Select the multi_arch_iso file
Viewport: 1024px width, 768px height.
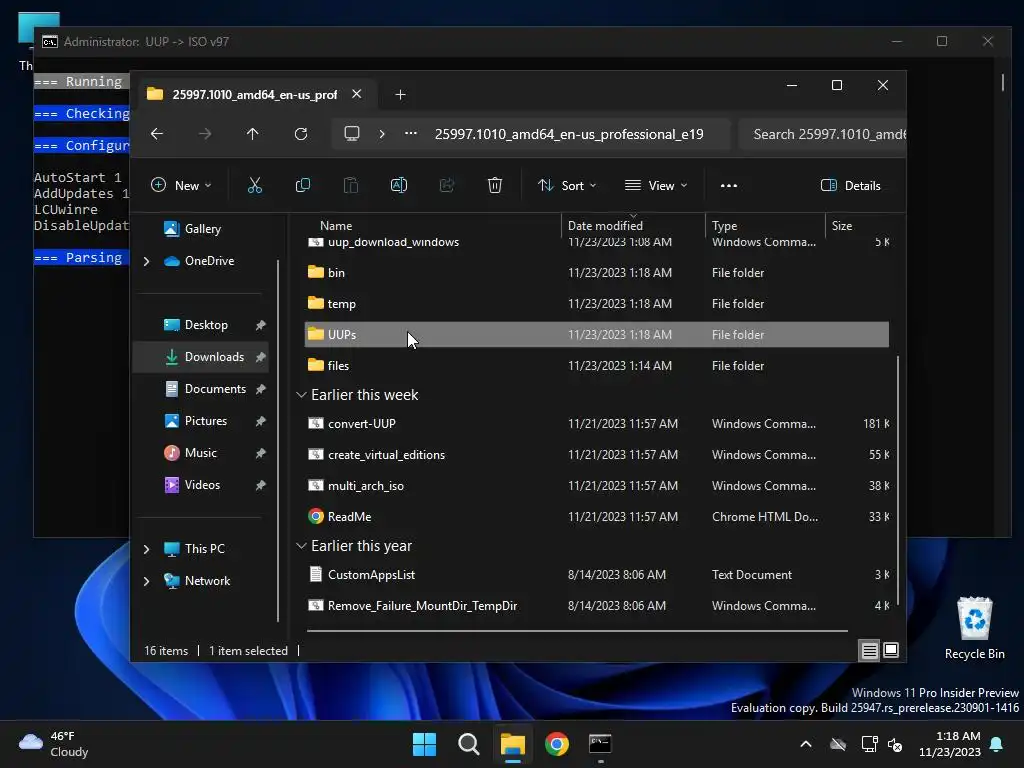pos(597,486)
